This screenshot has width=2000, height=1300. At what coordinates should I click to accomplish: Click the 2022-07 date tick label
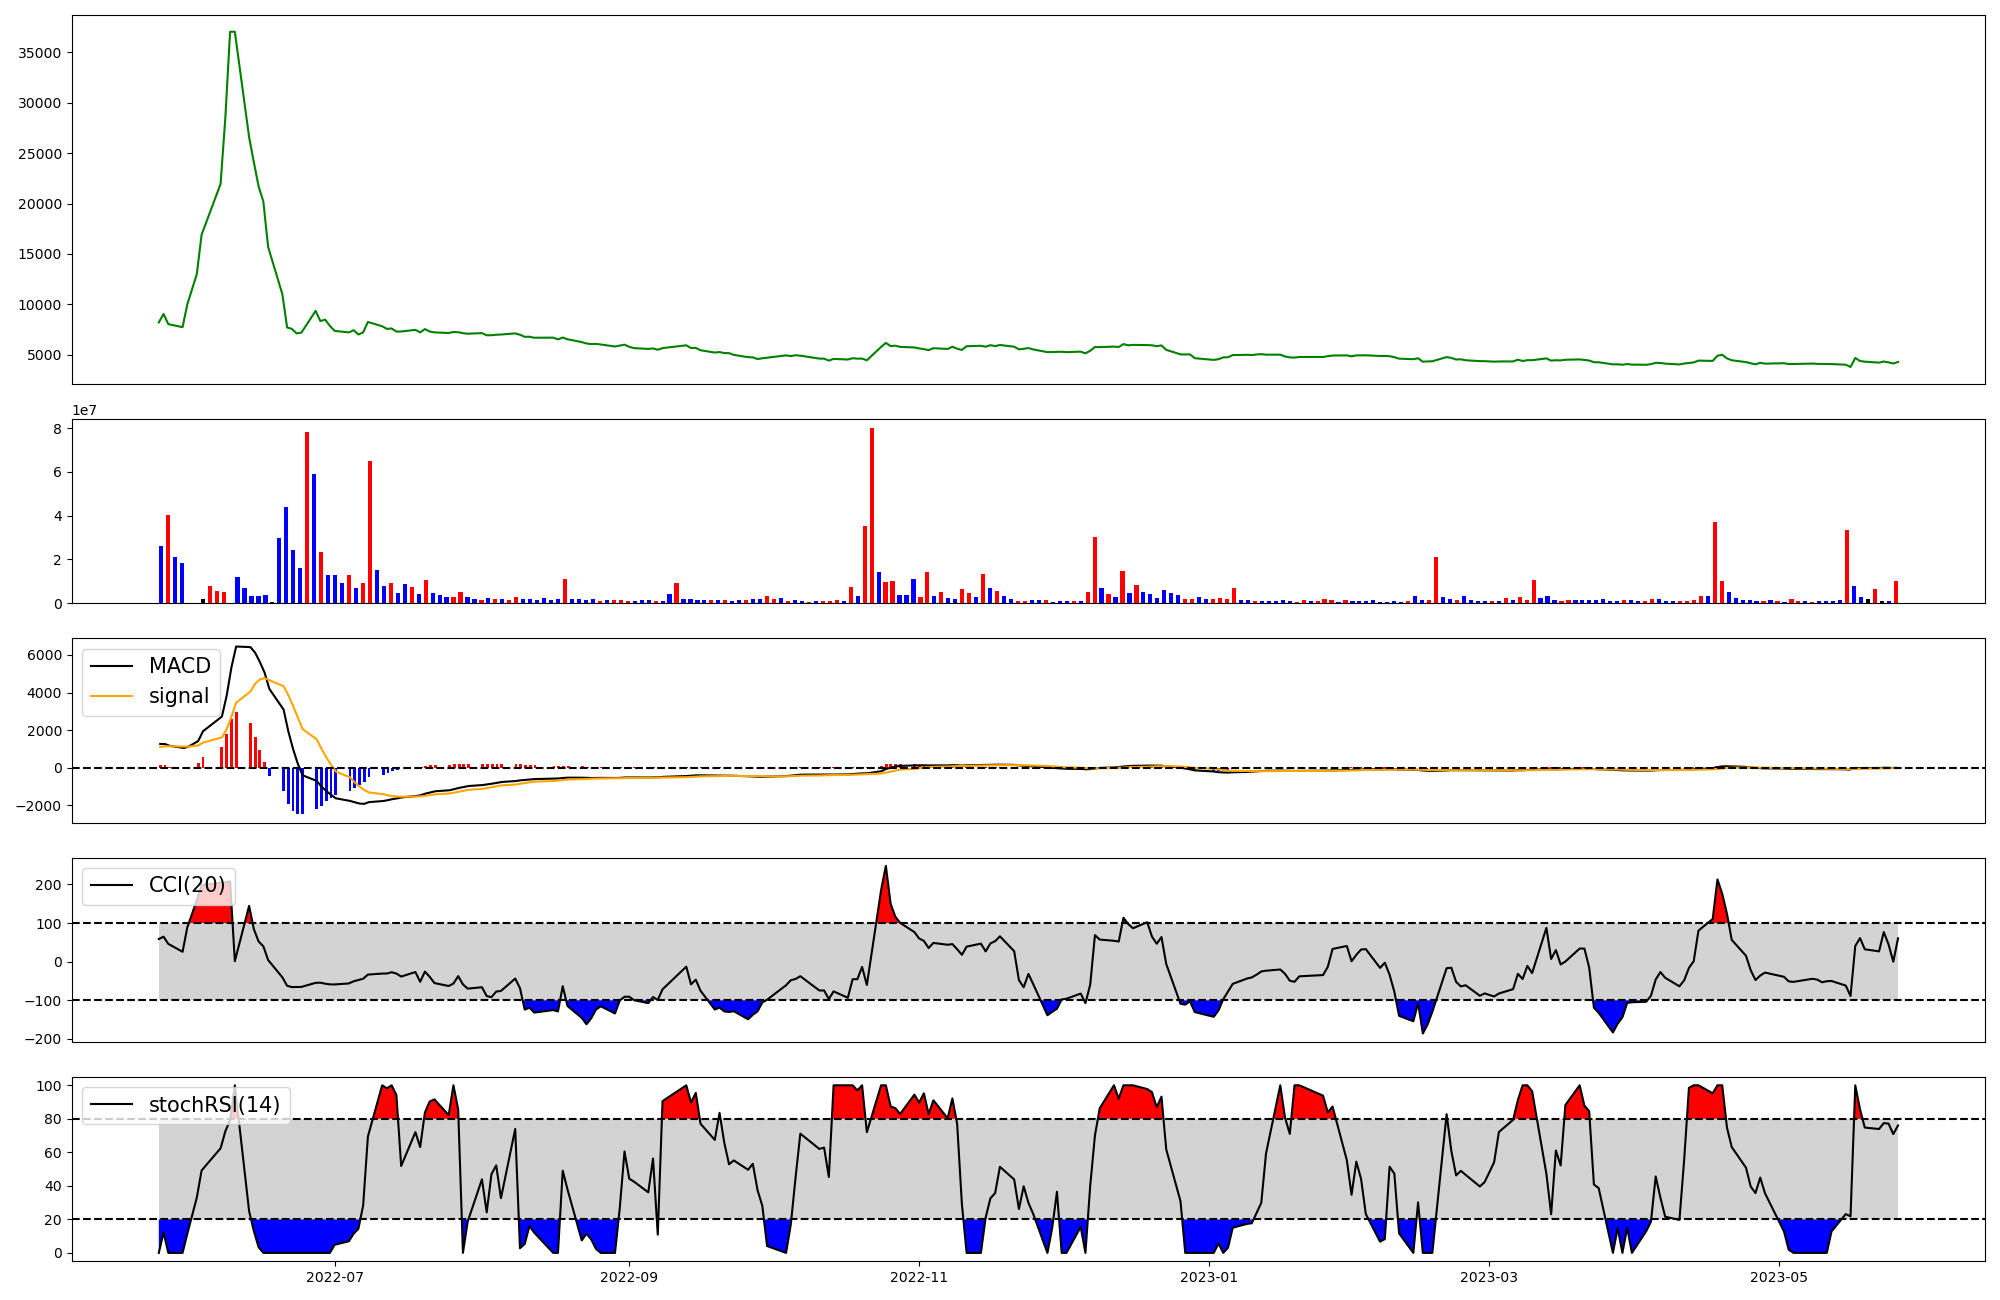click(x=335, y=1277)
